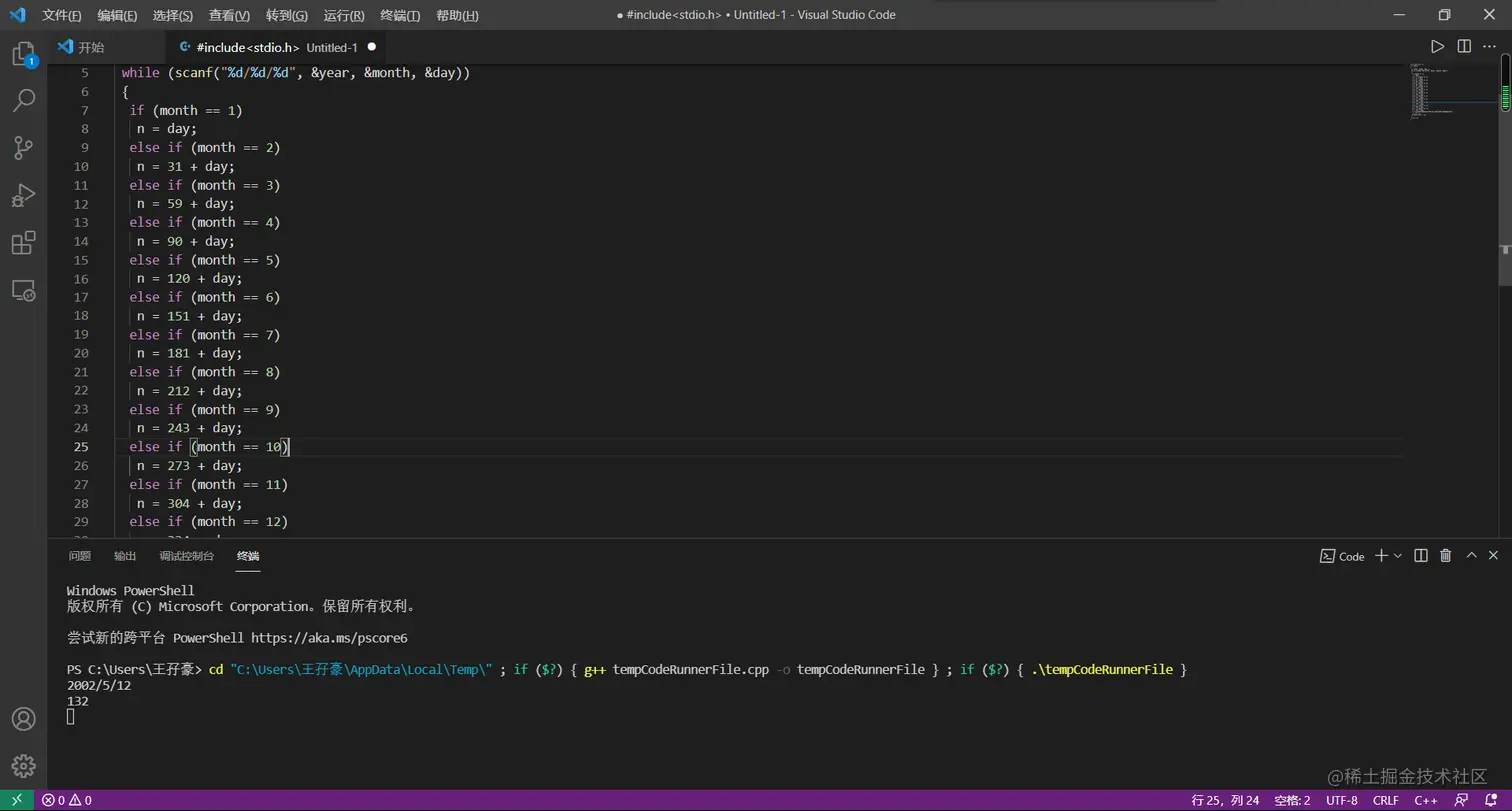Change language mode C++
The image size is (1512, 811).
[x=1426, y=800]
